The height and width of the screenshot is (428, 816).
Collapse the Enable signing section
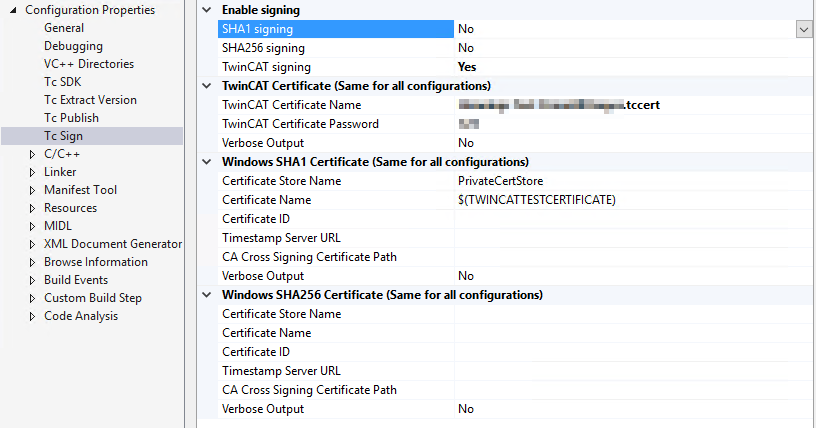click(x=207, y=10)
